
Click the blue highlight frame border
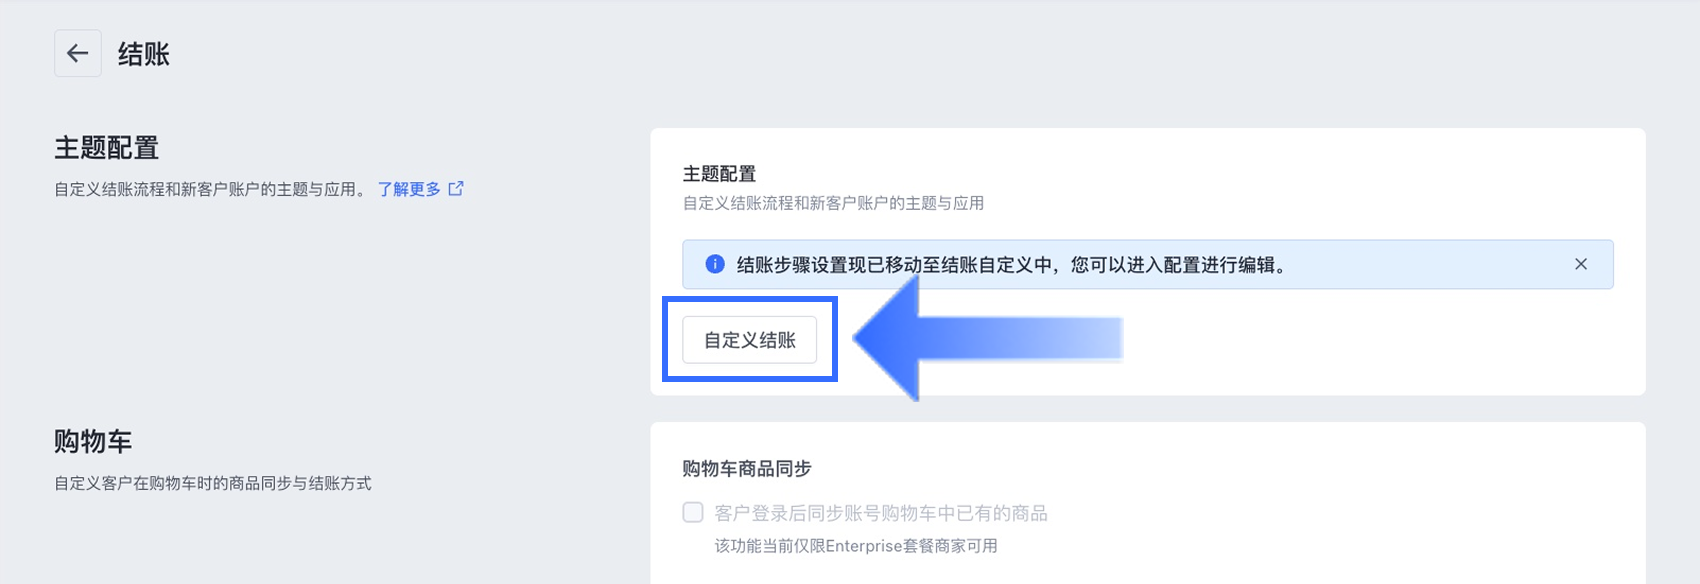pyautogui.click(x=750, y=299)
